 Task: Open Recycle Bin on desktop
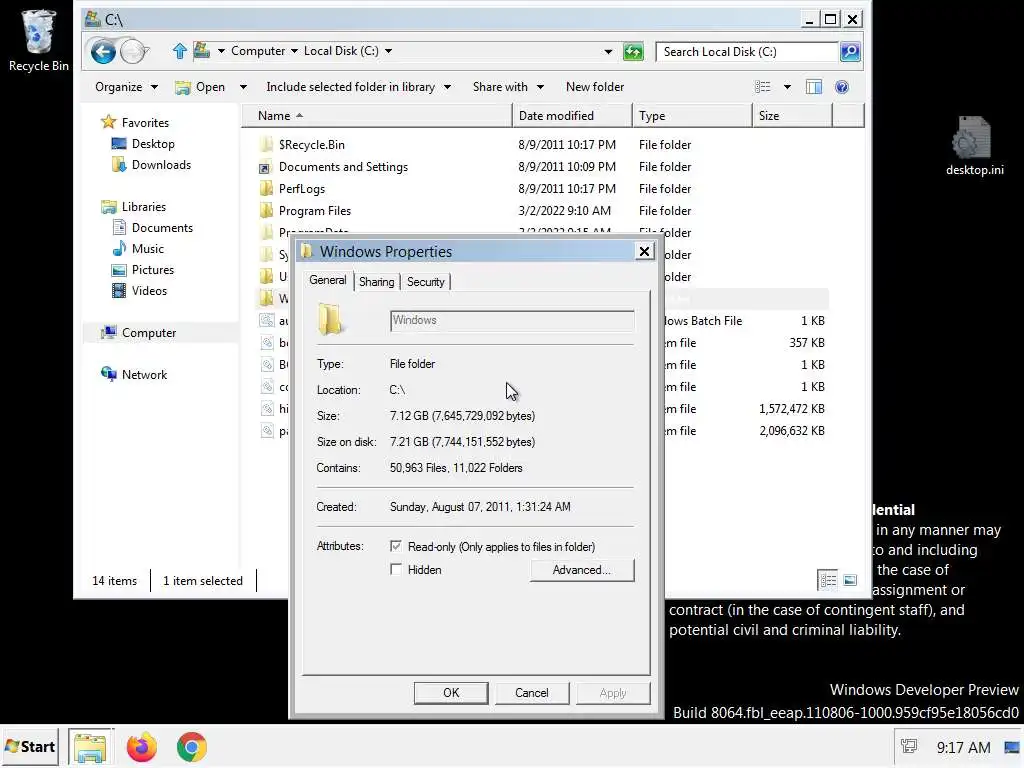[x=39, y=40]
